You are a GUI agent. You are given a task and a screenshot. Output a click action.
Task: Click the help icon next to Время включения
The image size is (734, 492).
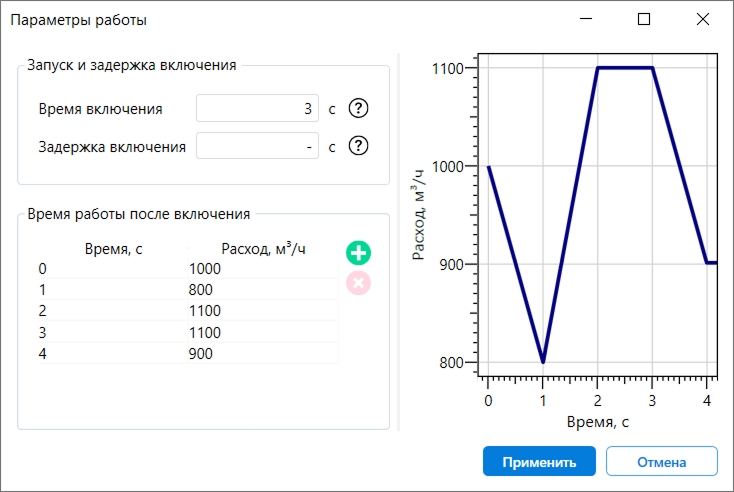(x=358, y=109)
